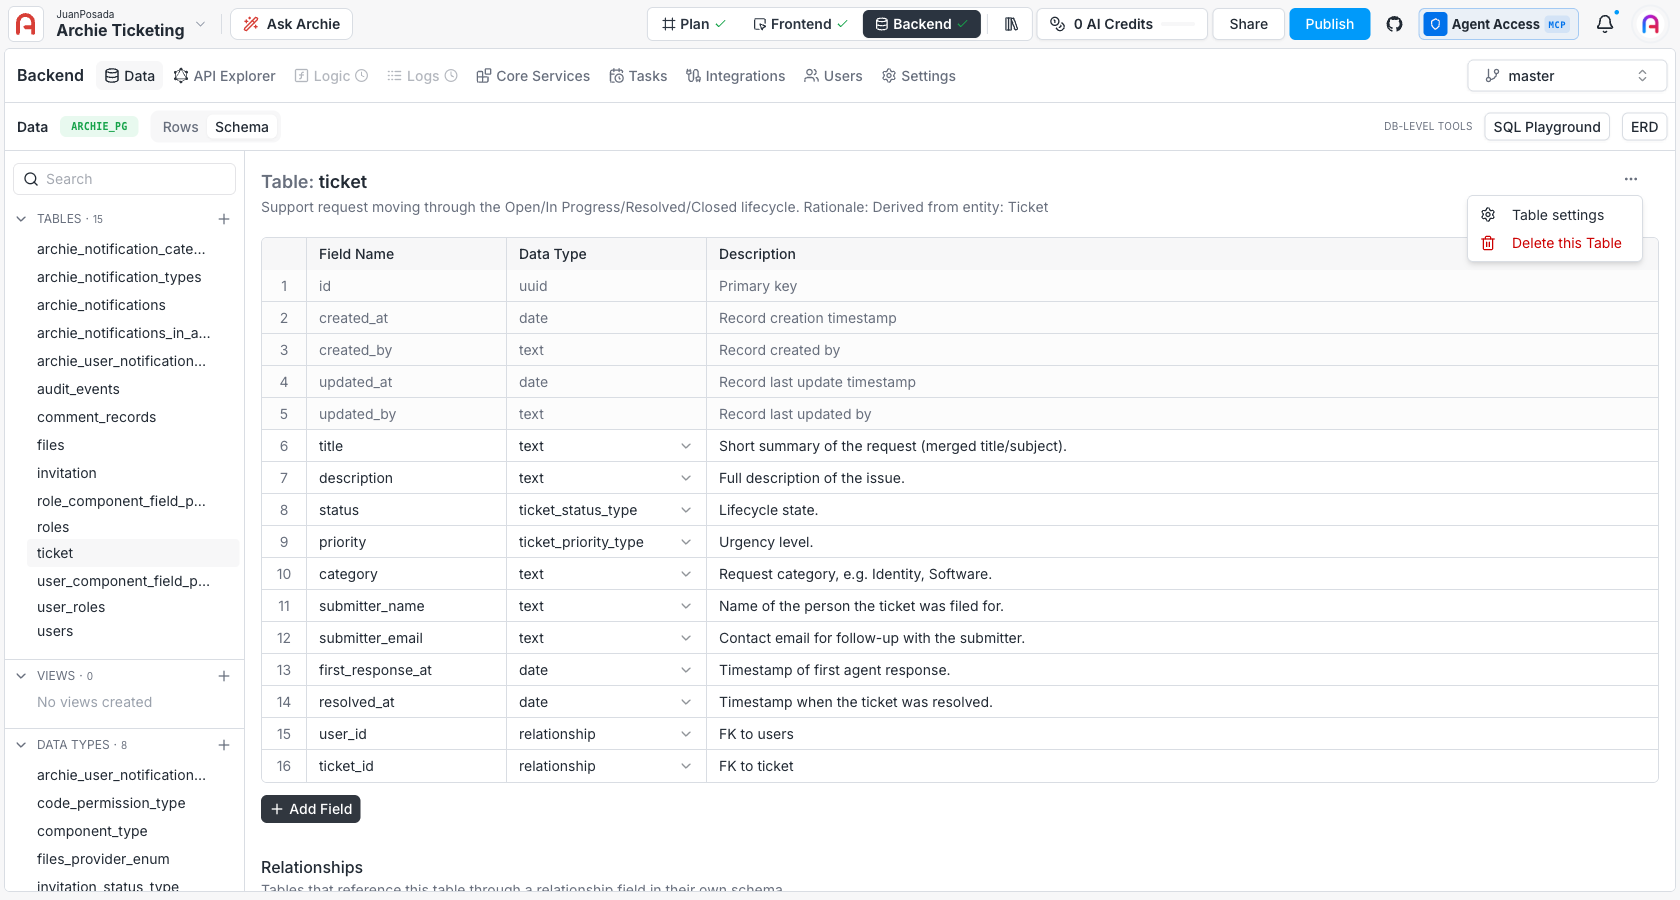This screenshot has height=900, width=1680.
Task: Add a new table with plus icon
Action: tap(224, 219)
